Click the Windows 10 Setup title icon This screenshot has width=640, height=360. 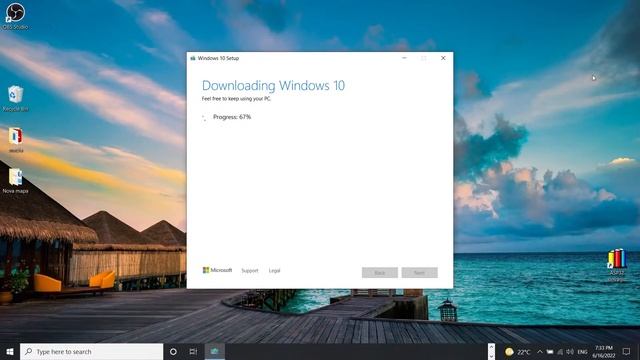(193, 58)
